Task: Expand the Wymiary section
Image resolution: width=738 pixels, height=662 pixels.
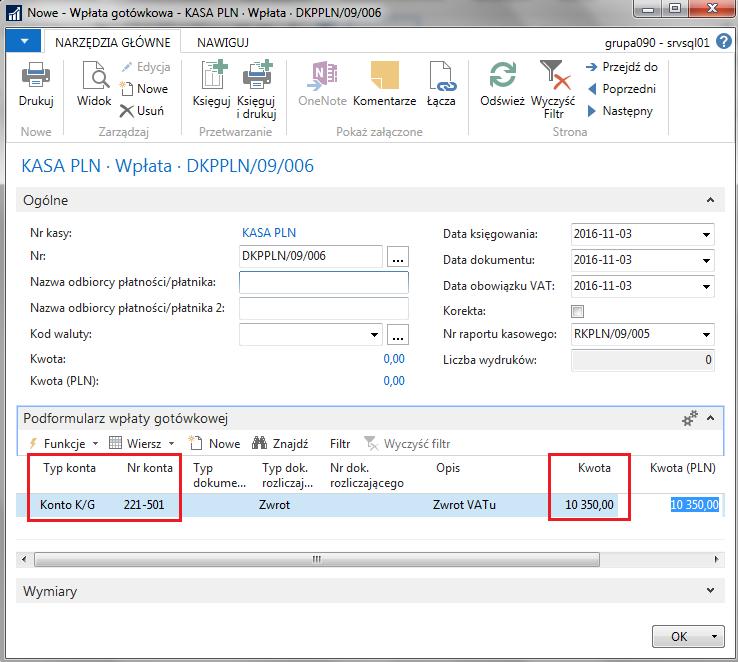Action: pos(710,590)
